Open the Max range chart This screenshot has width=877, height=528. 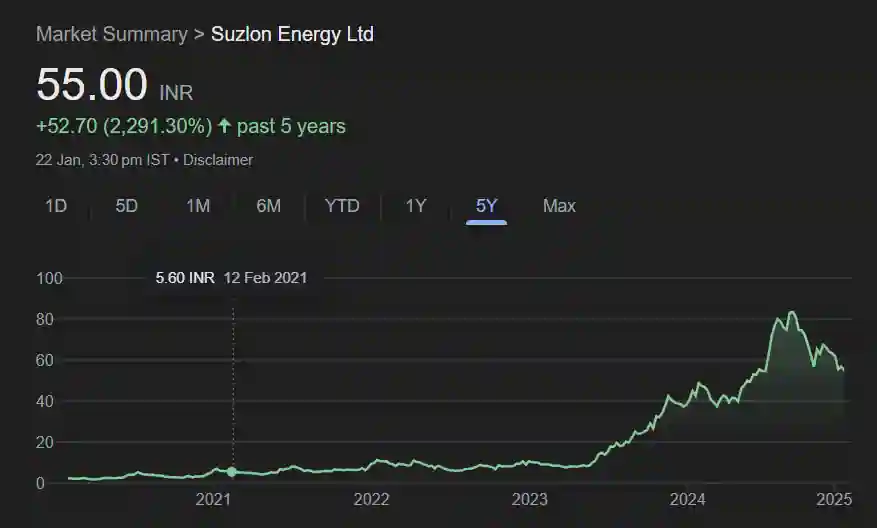click(559, 206)
